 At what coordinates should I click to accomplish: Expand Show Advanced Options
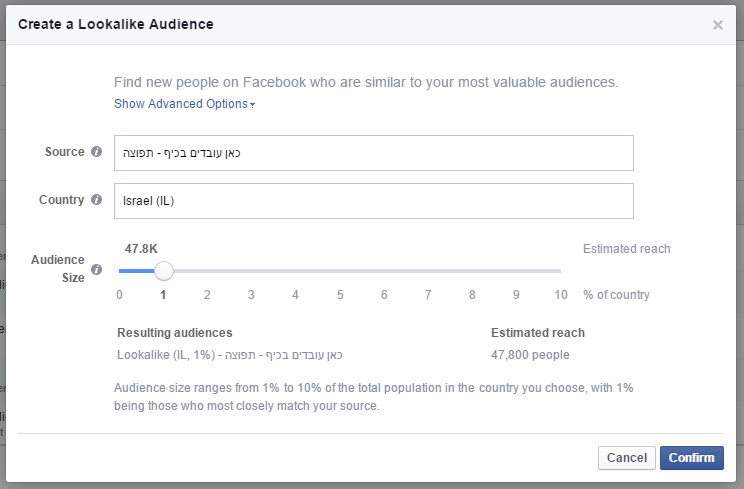pos(184,104)
